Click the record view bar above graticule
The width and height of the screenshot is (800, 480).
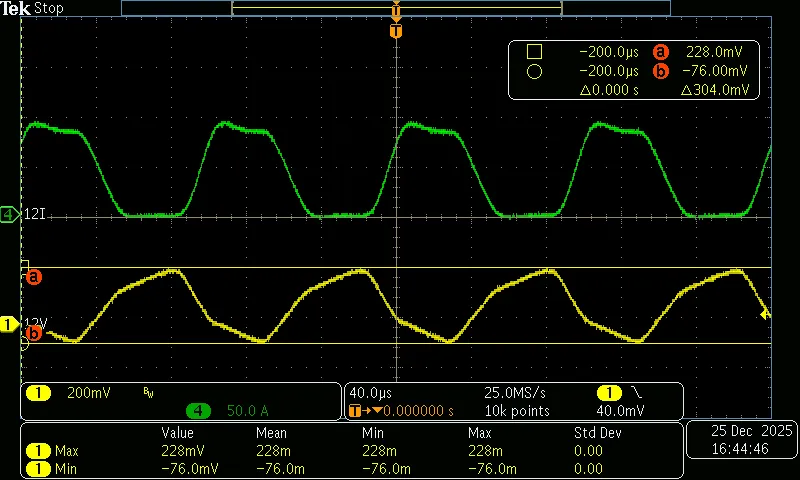tap(396, 8)
